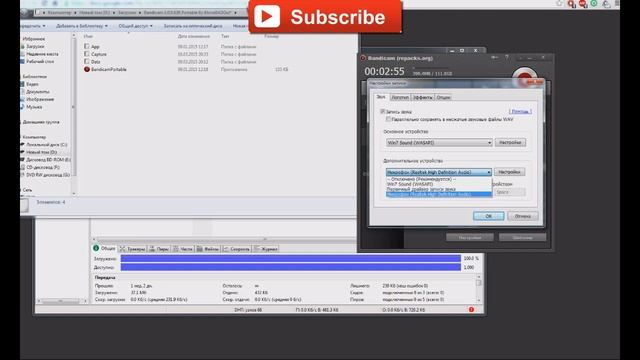Open Музыка library in Explorer sidebar

[x=34, y=107]
